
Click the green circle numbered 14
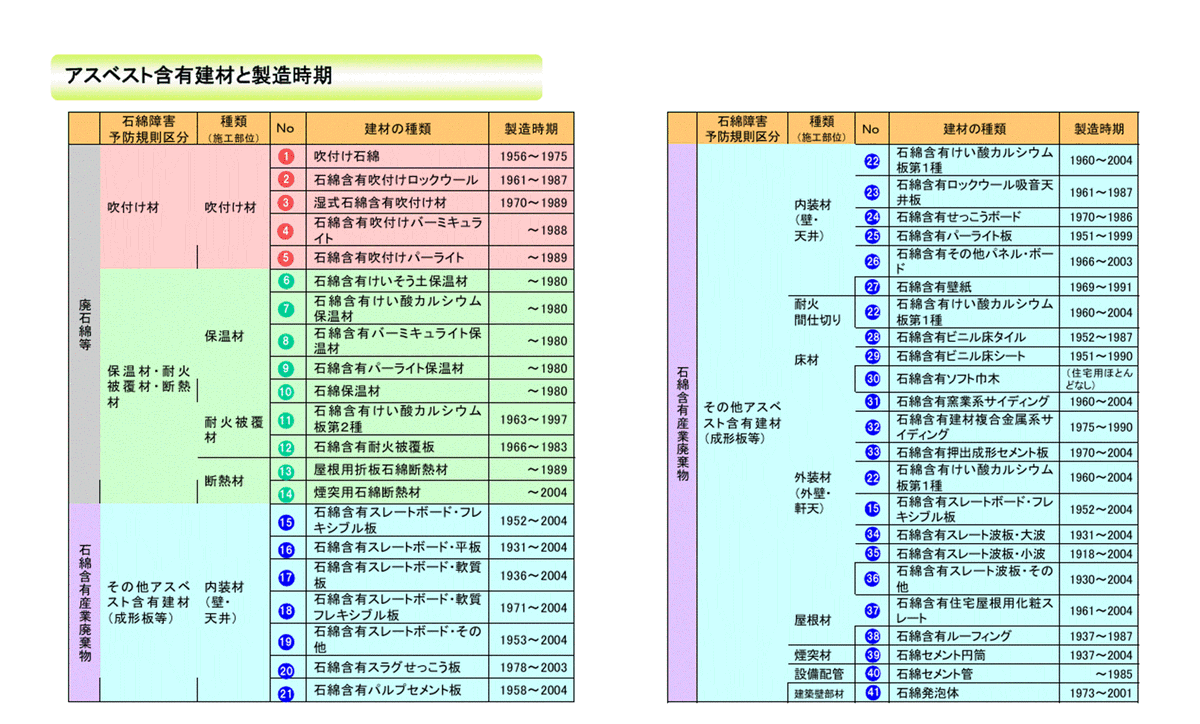(285, 493)
